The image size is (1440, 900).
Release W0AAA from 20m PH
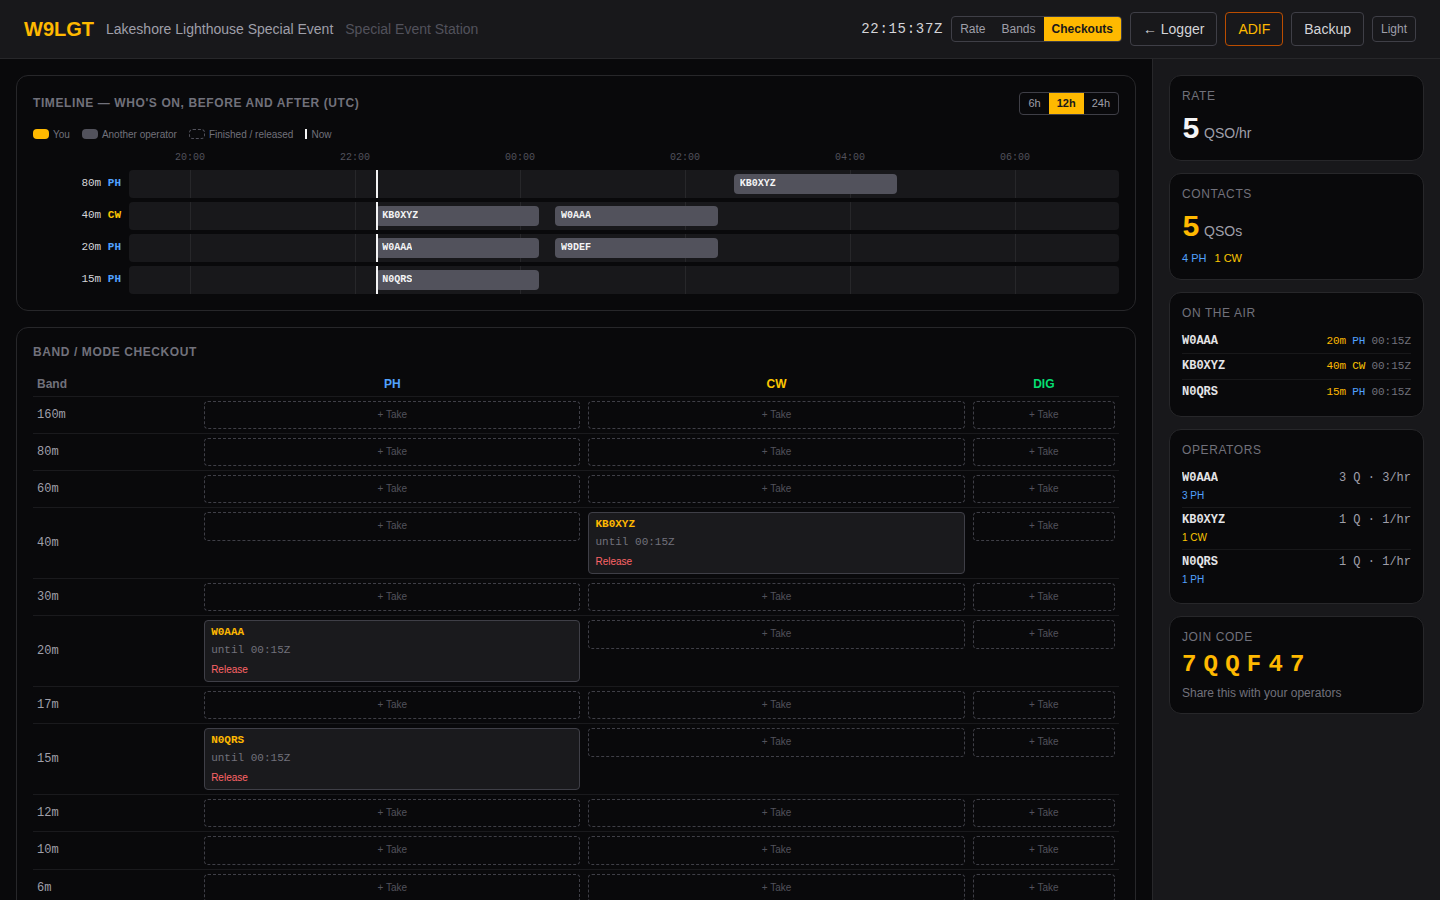[230, 670]
